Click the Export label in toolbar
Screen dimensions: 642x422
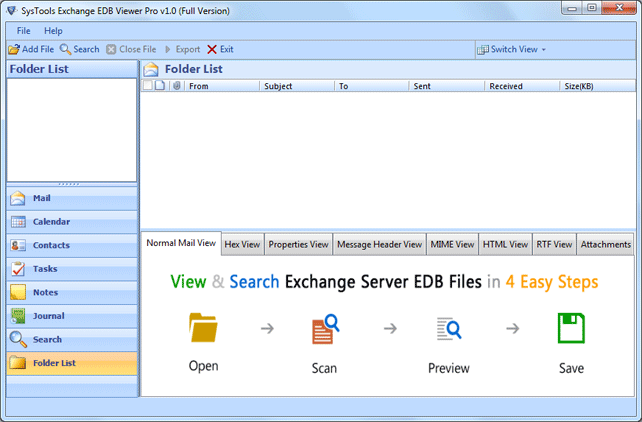click(188, 50)
